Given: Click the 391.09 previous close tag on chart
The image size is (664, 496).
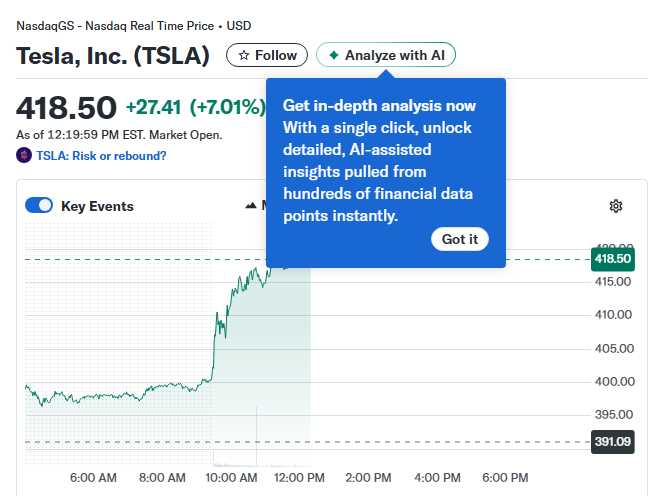Looking at the screenshot, I should pyautogui.click(x=613, y=442).
